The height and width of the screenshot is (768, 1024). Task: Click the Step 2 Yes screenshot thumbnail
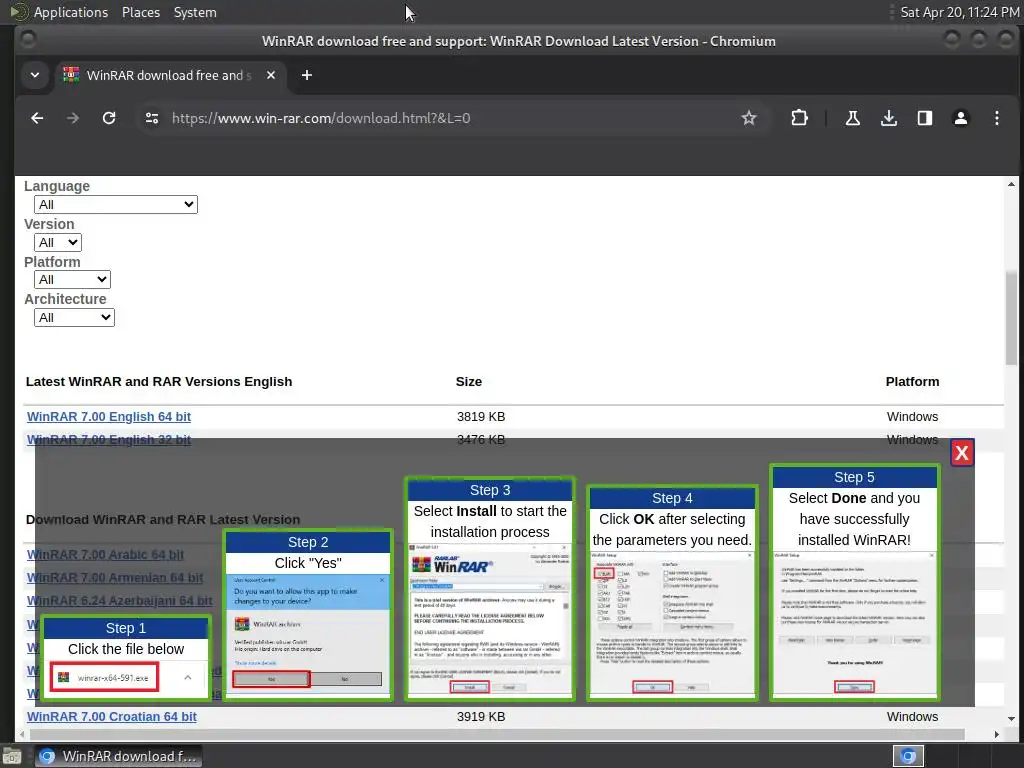tap(308, 635)
